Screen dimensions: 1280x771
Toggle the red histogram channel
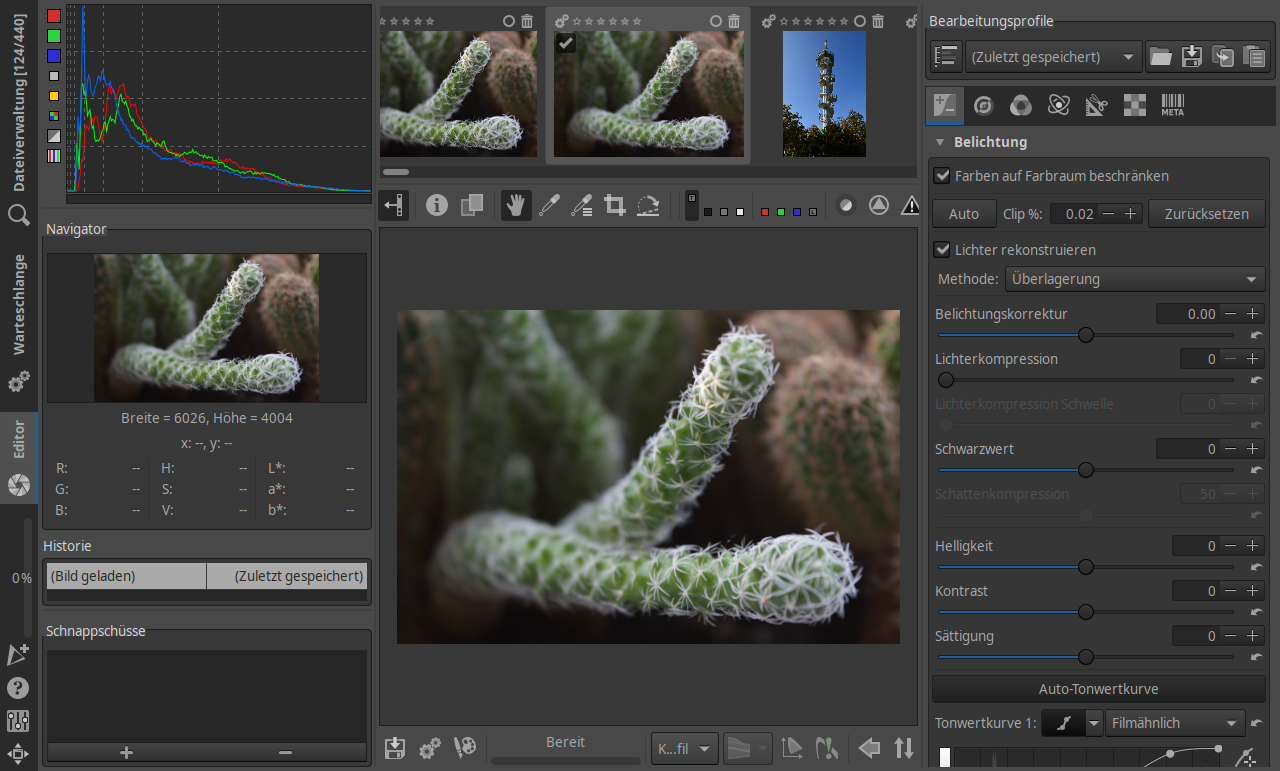(x=54, y=16)
